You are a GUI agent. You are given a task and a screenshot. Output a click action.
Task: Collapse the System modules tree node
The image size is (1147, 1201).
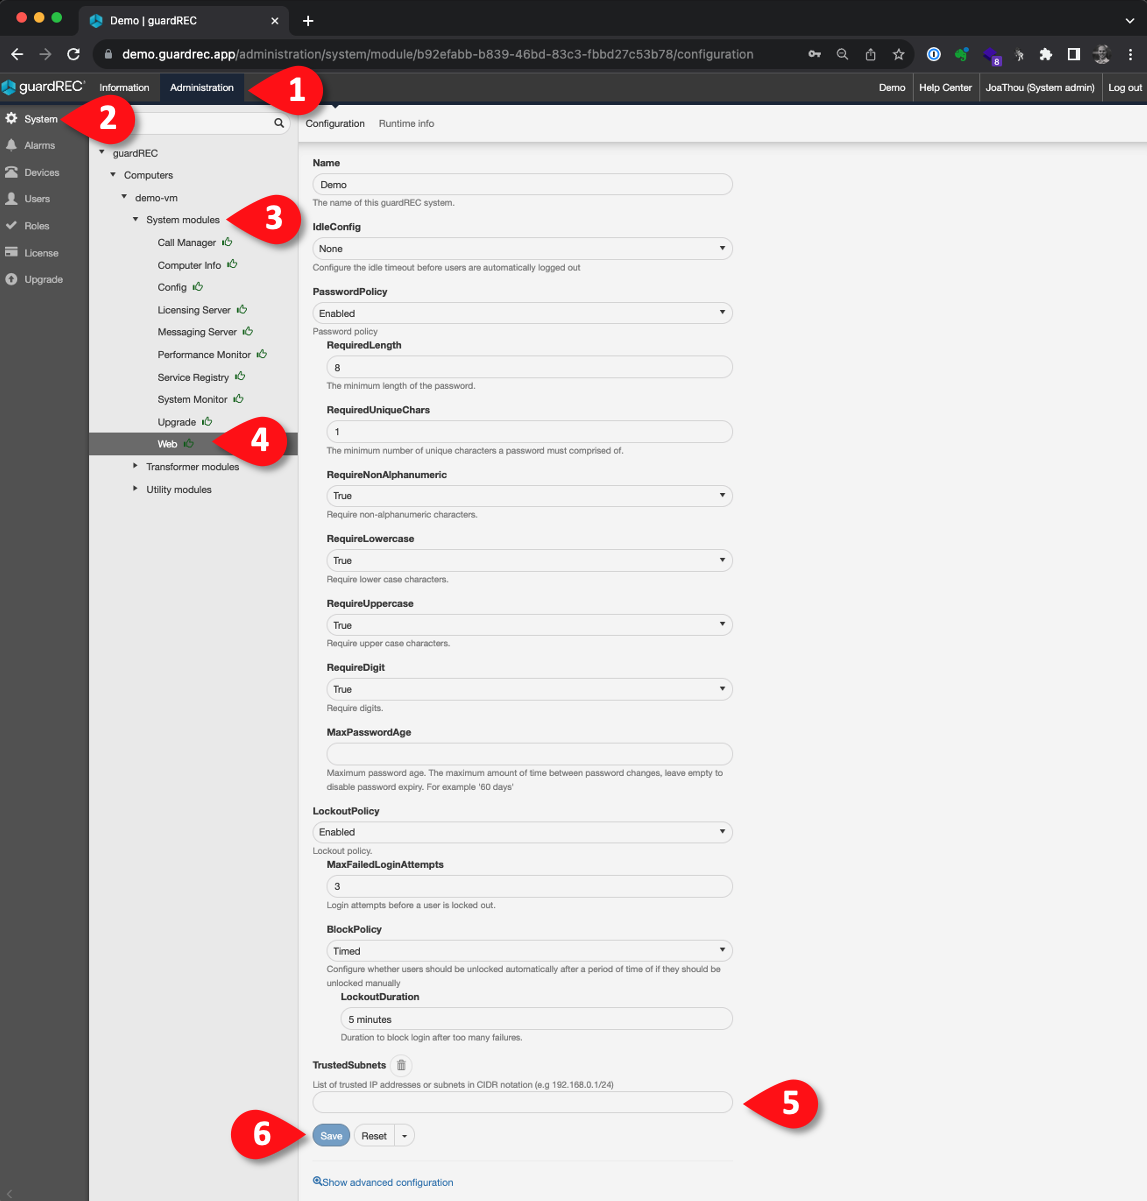[x=136, y=219]
